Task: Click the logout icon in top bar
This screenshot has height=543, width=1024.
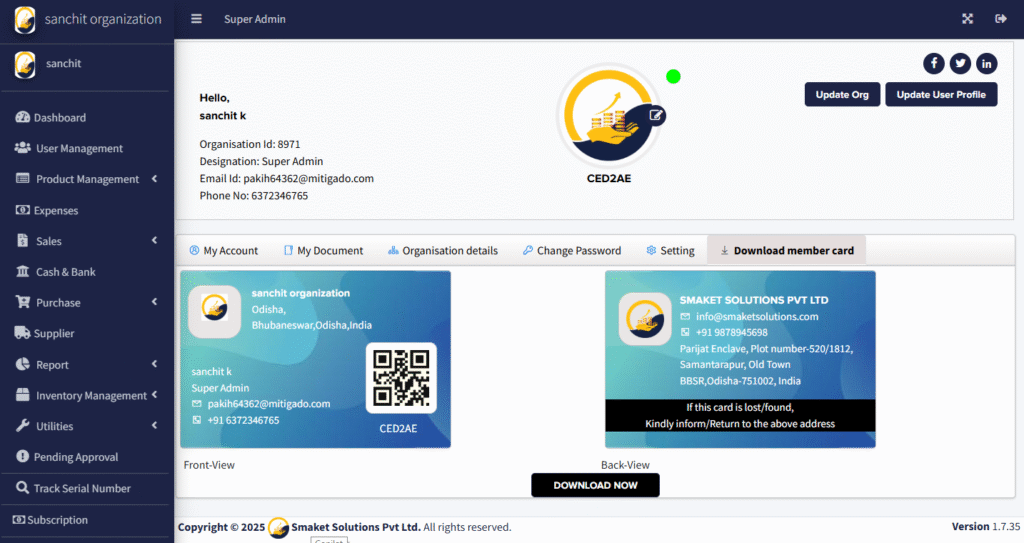Action: pos(1000,19)
